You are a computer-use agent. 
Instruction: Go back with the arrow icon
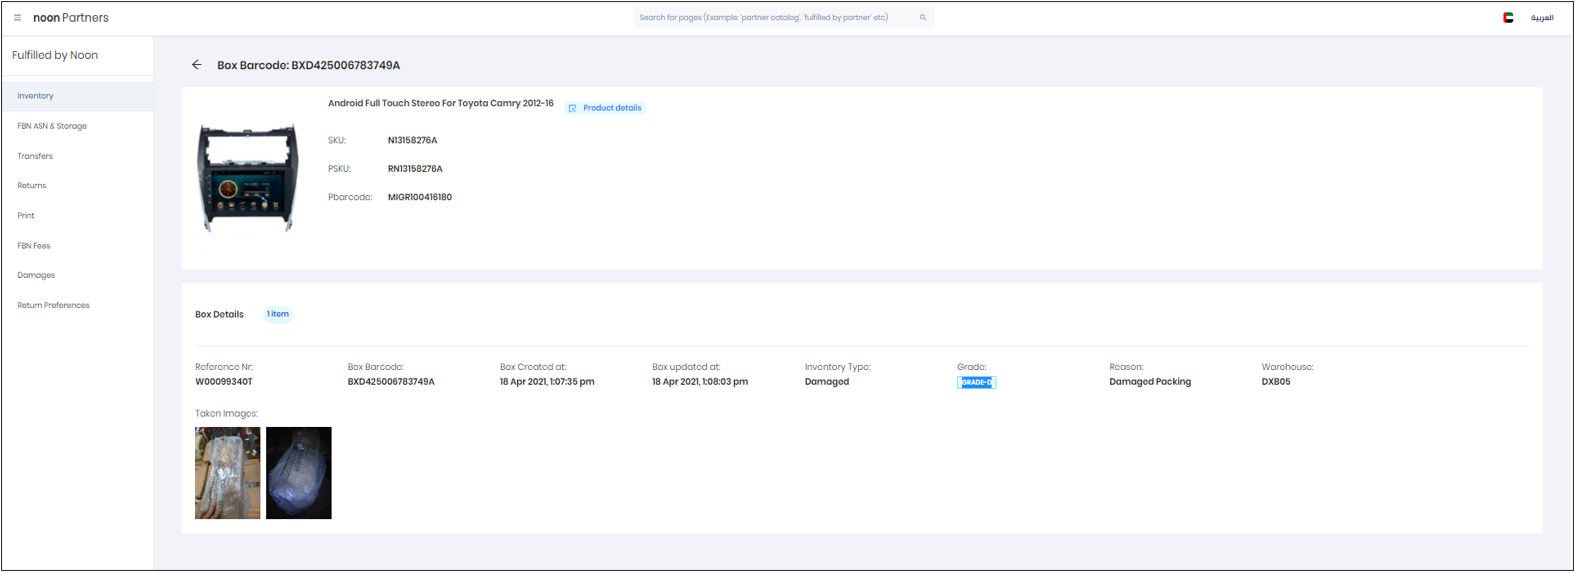click(x=196, y=65)
